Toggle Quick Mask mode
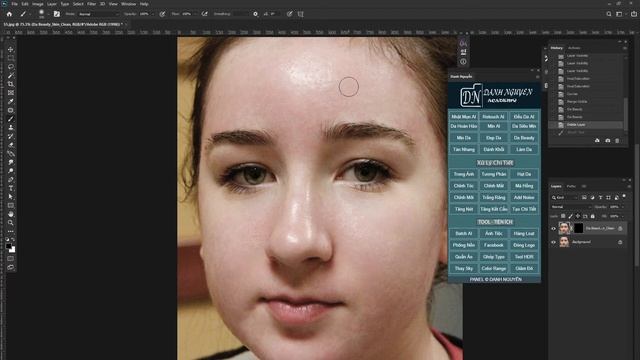Viewport: 640px width, 360px height. pyautogui.click(x=11, y=258)
